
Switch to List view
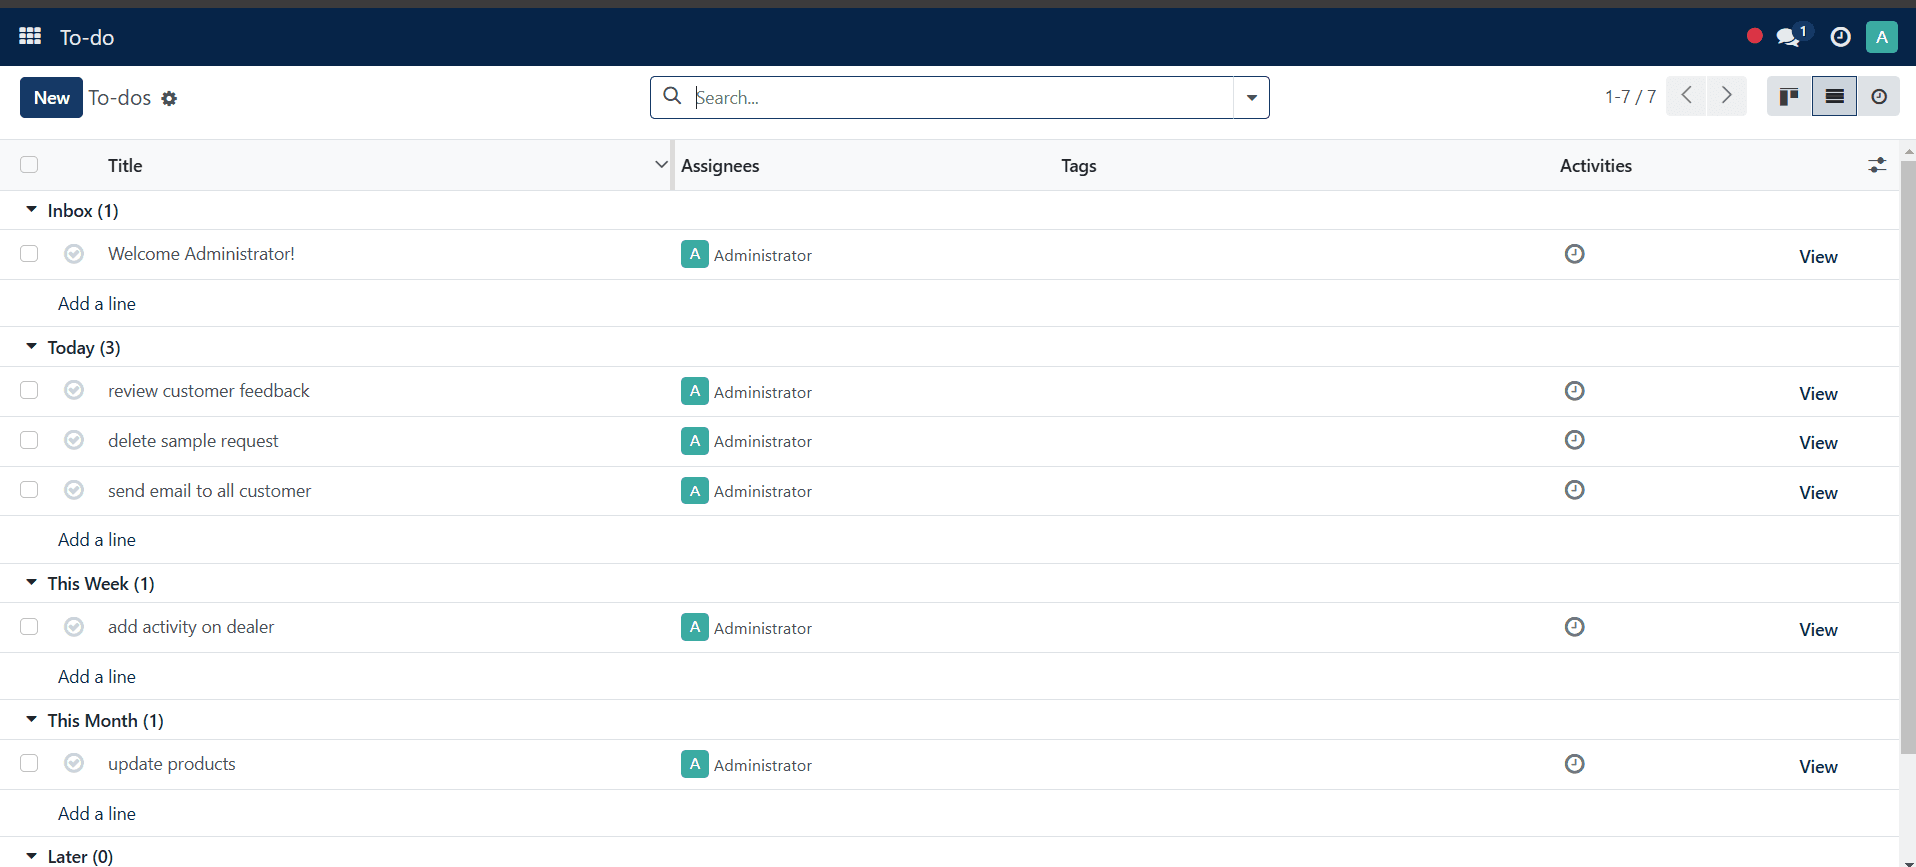1834,97
